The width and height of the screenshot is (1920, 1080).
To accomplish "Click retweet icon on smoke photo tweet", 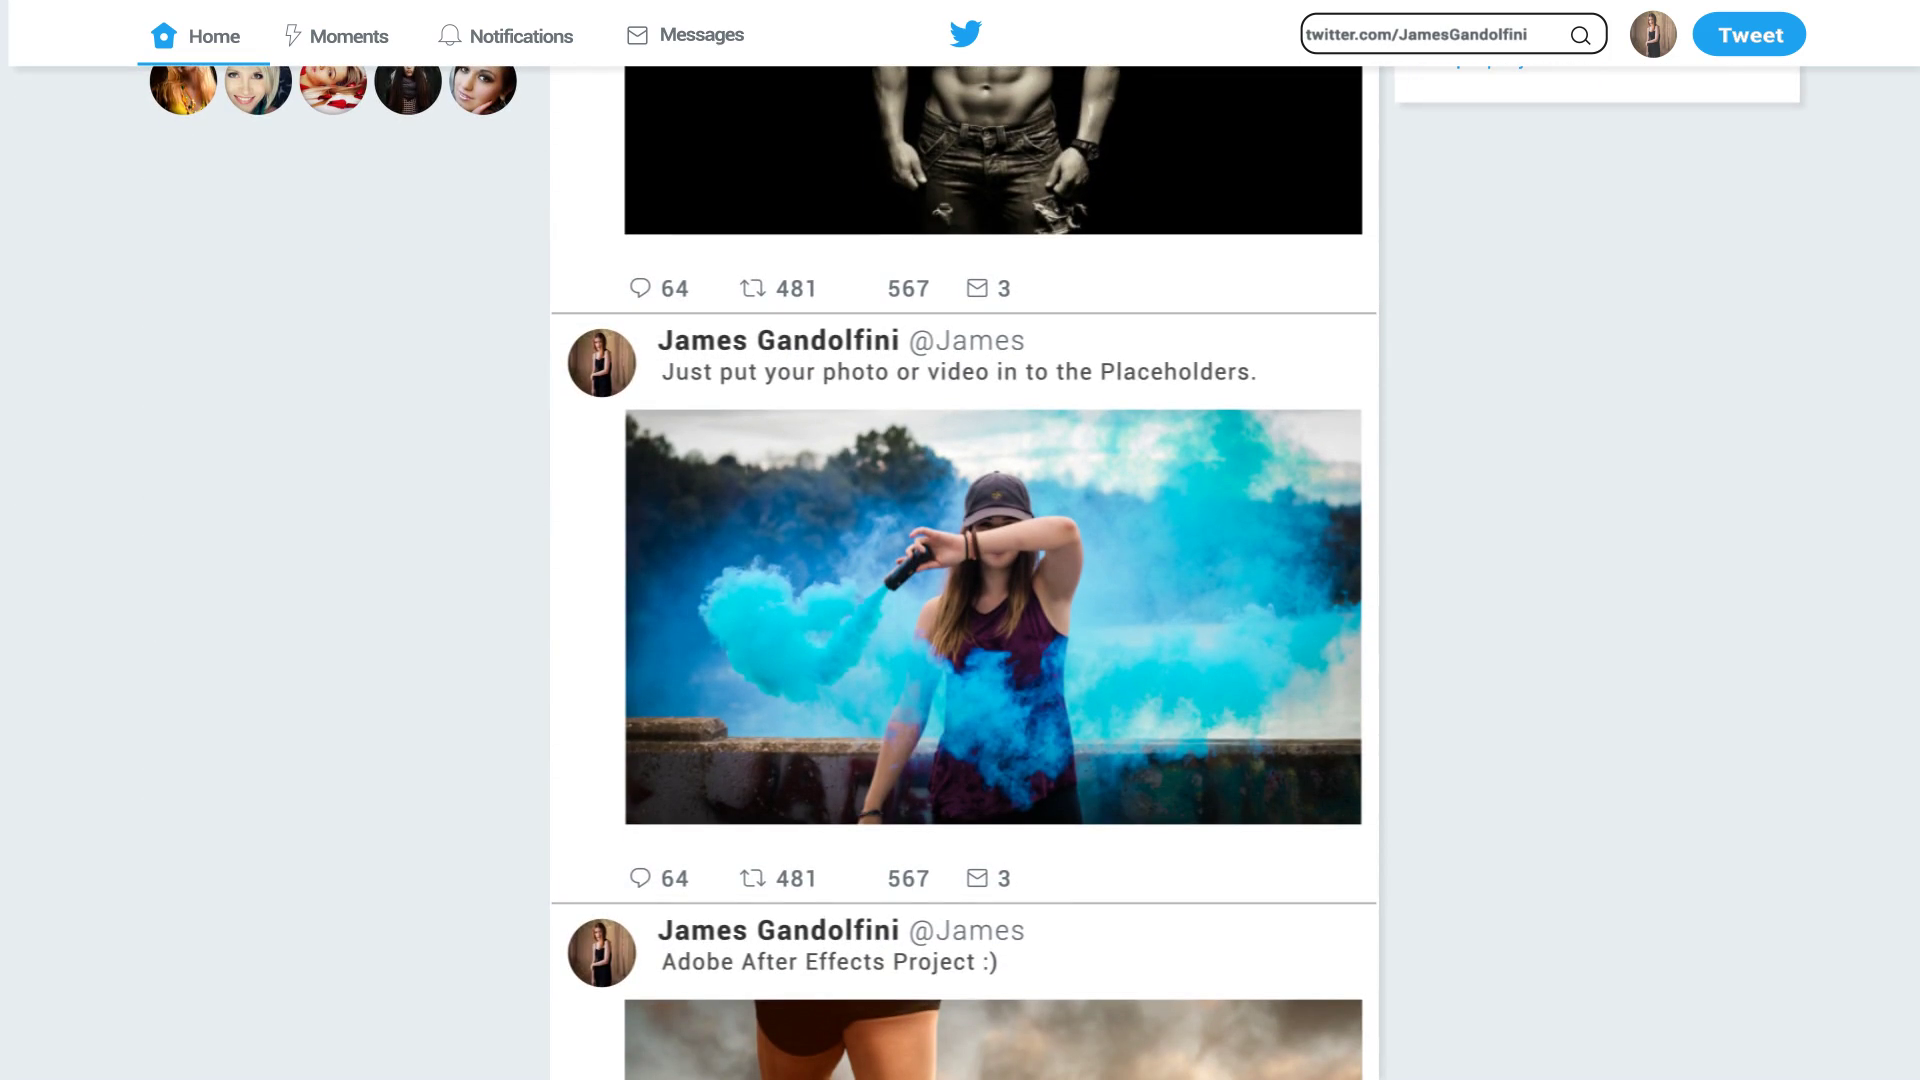I will point(752,878).
